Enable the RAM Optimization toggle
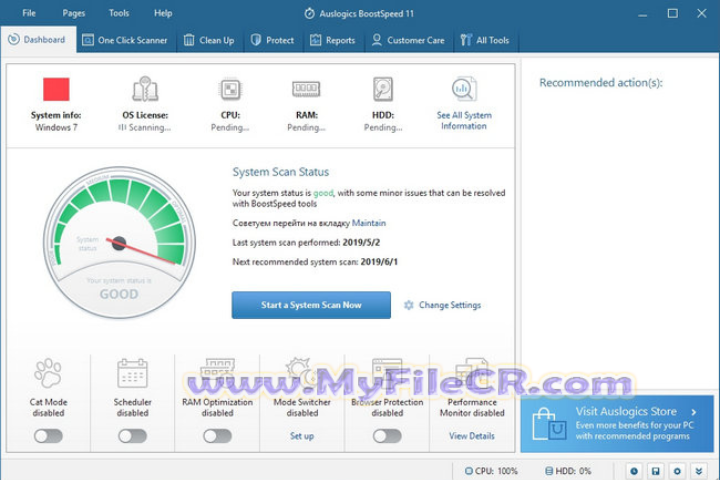Screen dimensions: 720x480 coord(217,436)
